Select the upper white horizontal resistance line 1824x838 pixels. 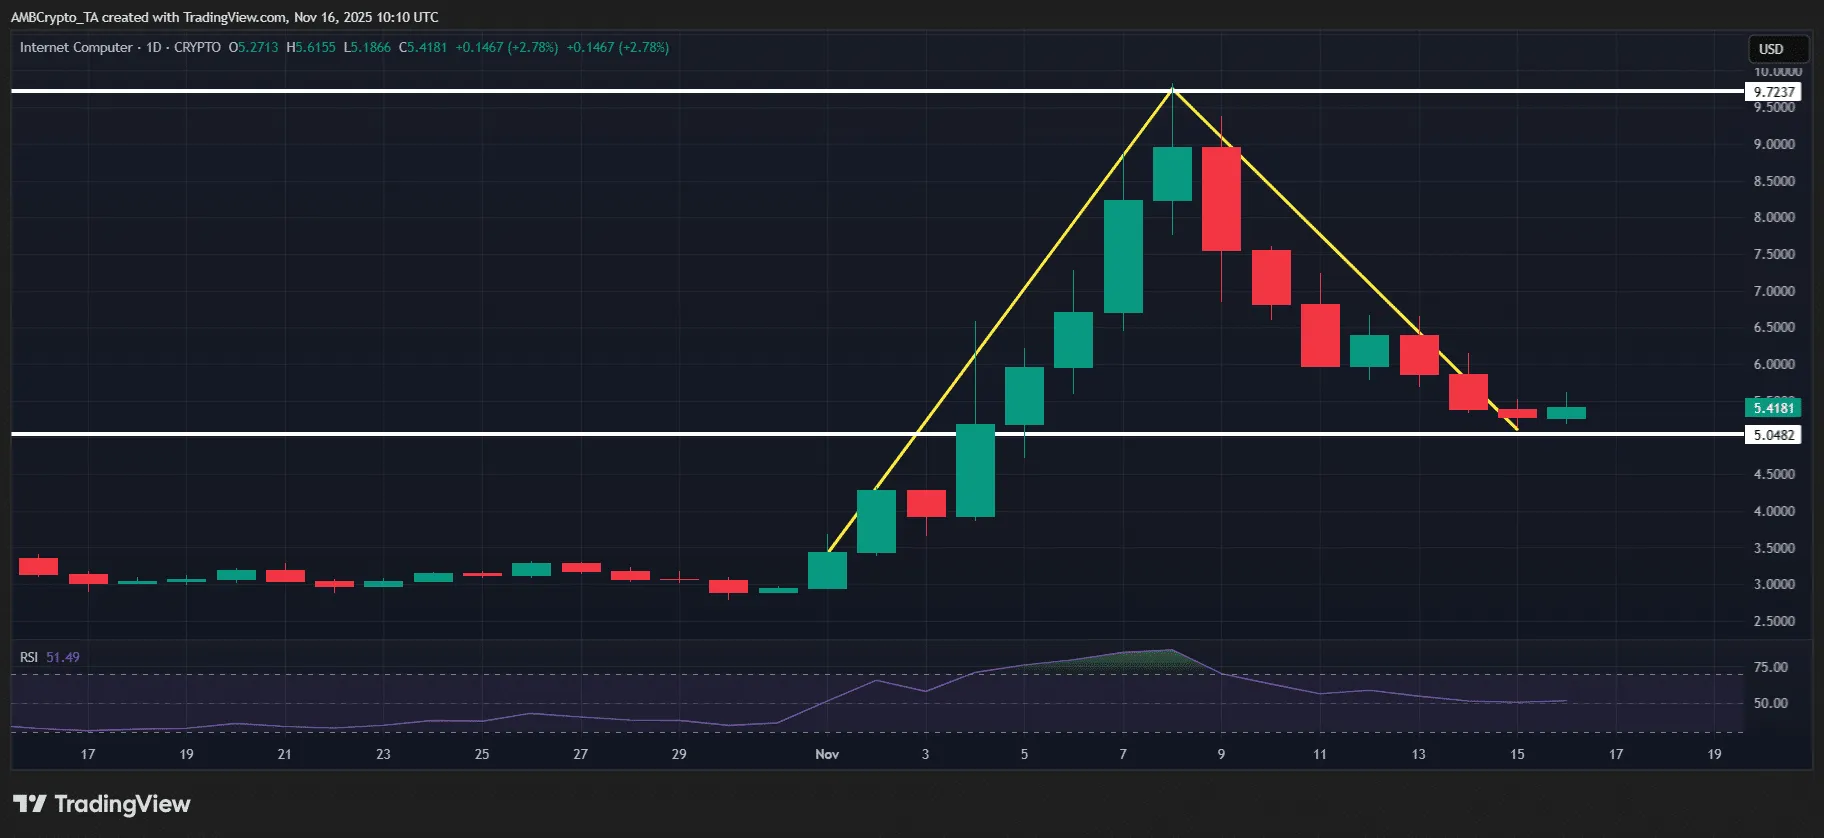500,91
